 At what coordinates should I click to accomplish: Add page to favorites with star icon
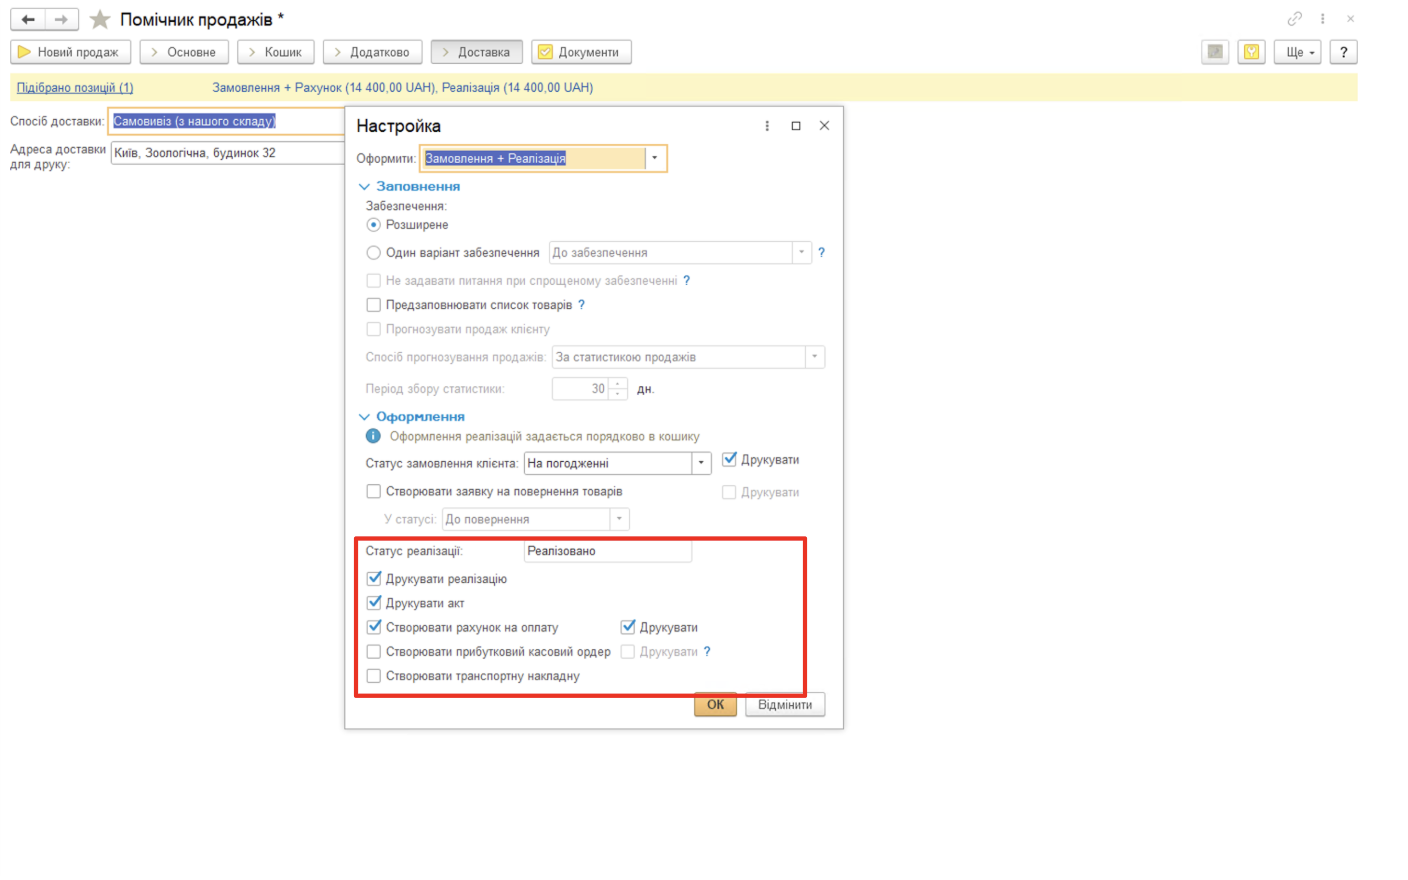(100, 19)
